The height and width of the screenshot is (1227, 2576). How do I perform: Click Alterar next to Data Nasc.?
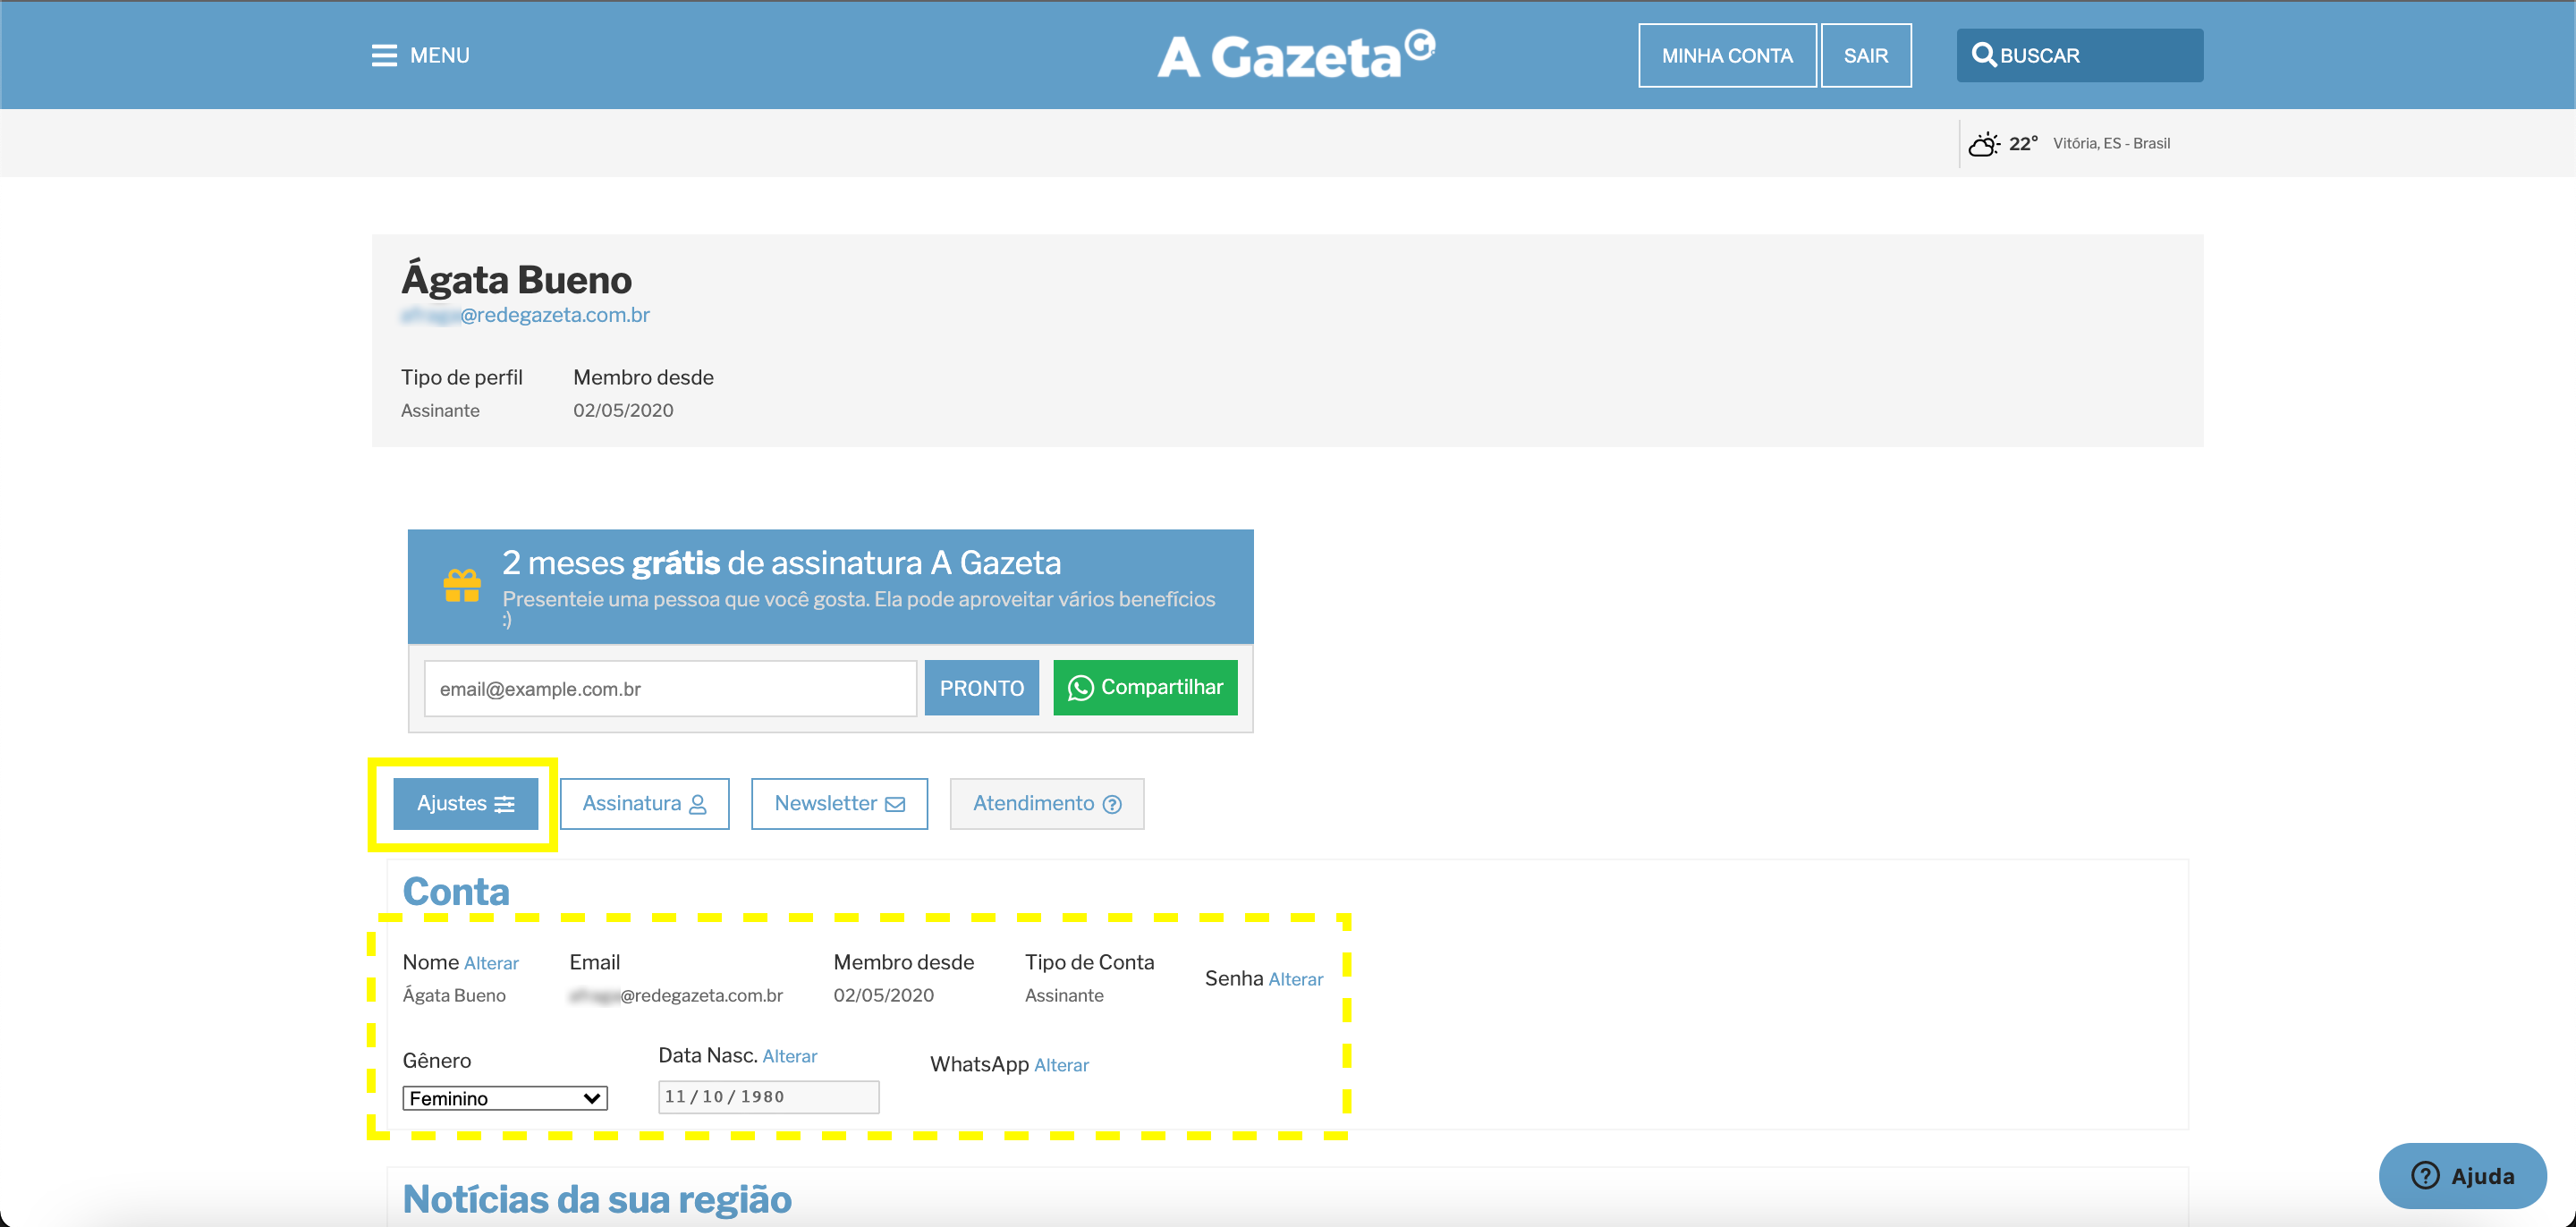(790, 1056)
